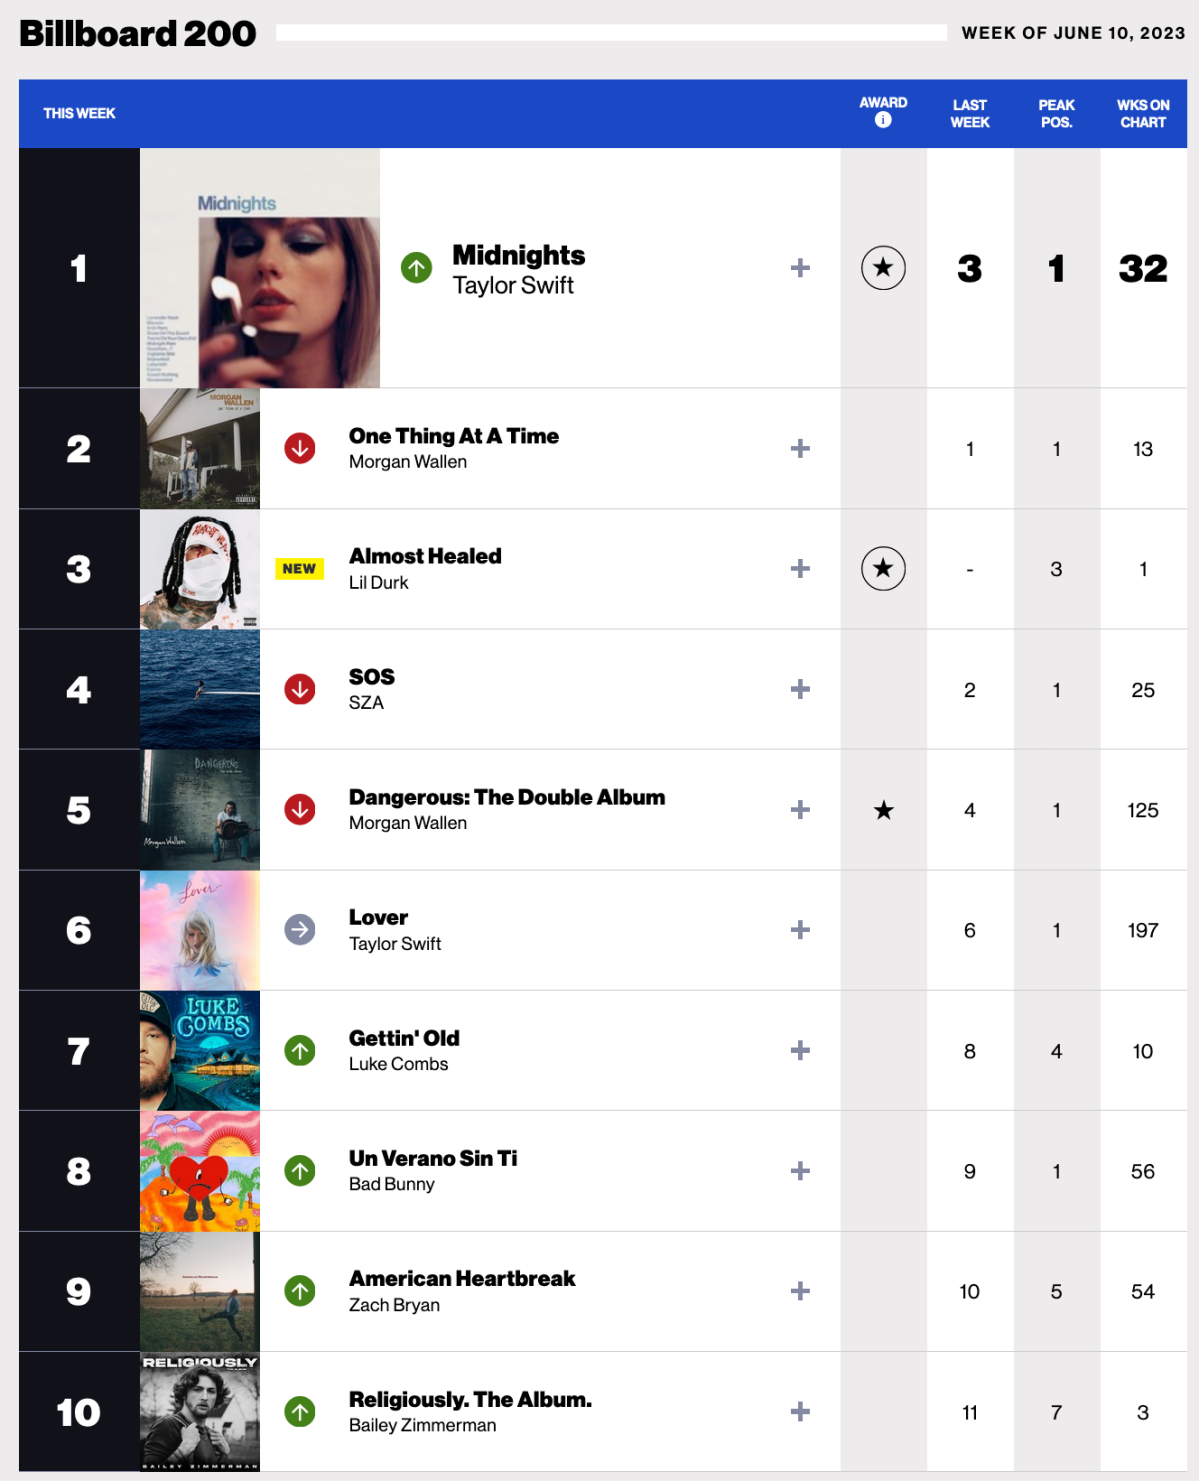Image resolution: width=1199 pixels, height=1481 pixels.
Task: Expand the Lover row plus icon
Action: (800, 930)
